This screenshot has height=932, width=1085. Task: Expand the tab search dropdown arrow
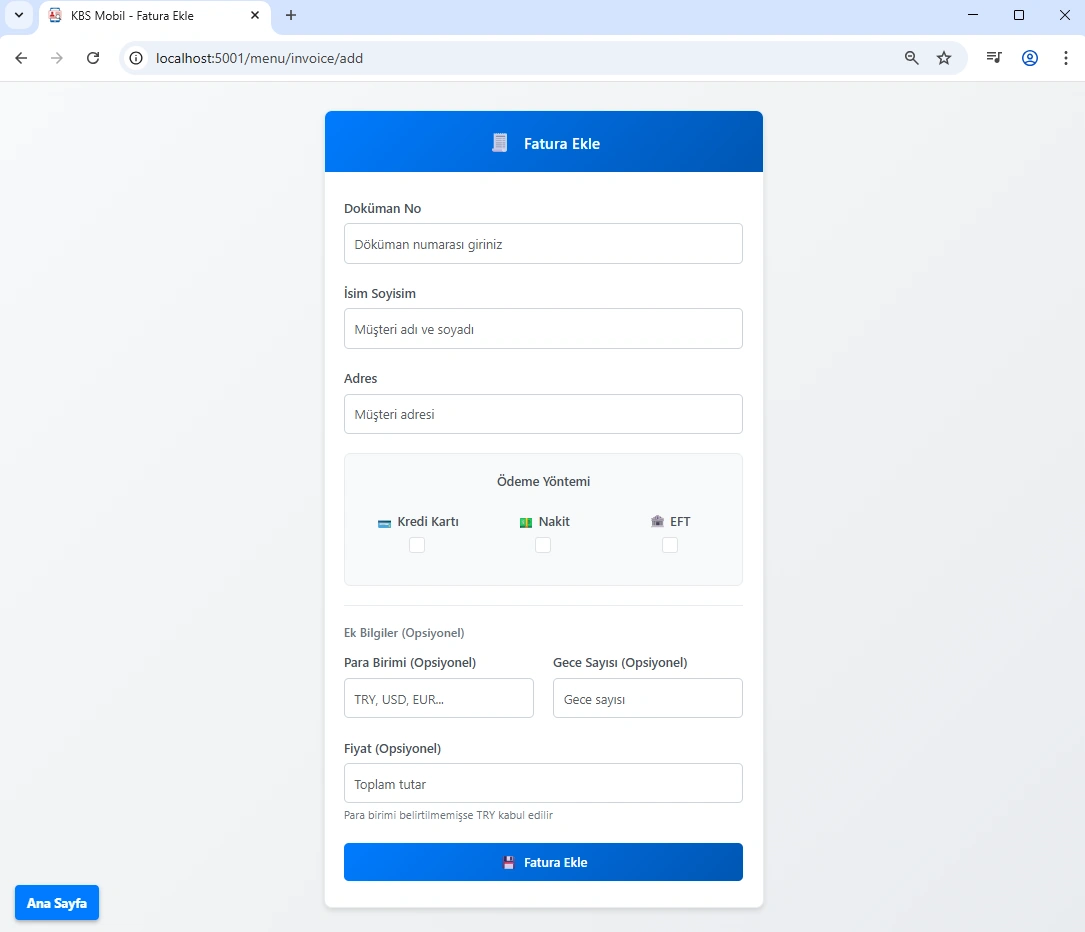18,16
